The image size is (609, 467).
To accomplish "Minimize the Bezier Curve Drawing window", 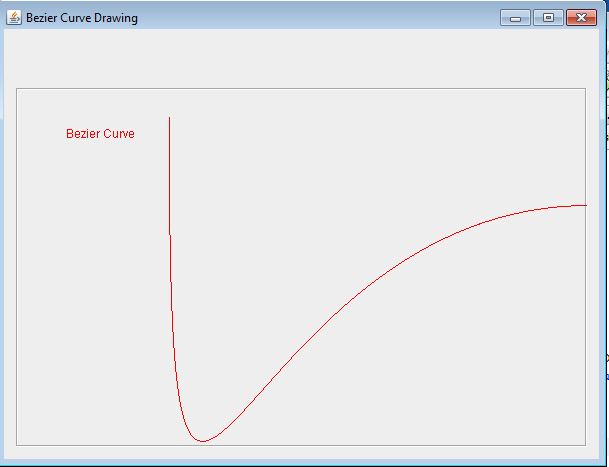I will 515,18.
